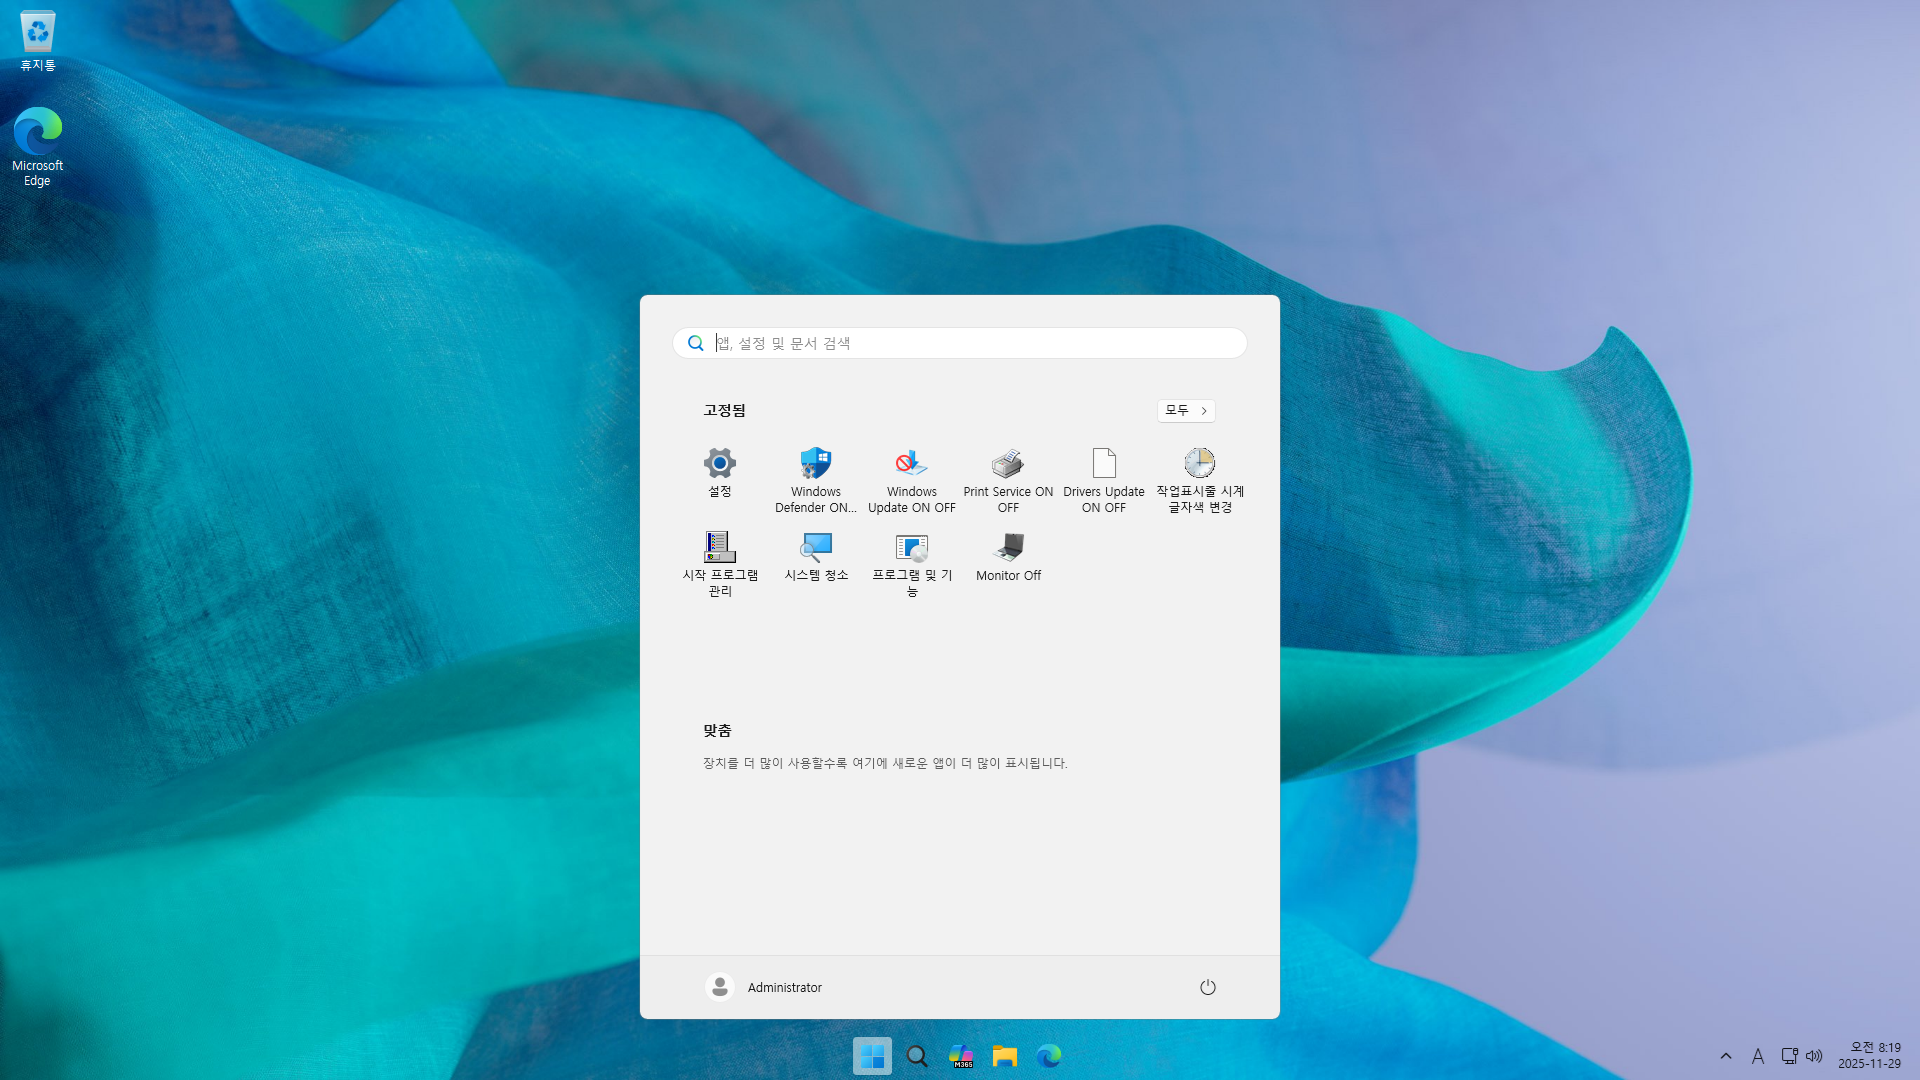Show hidden icons tray chevron

point(1726,1056)
